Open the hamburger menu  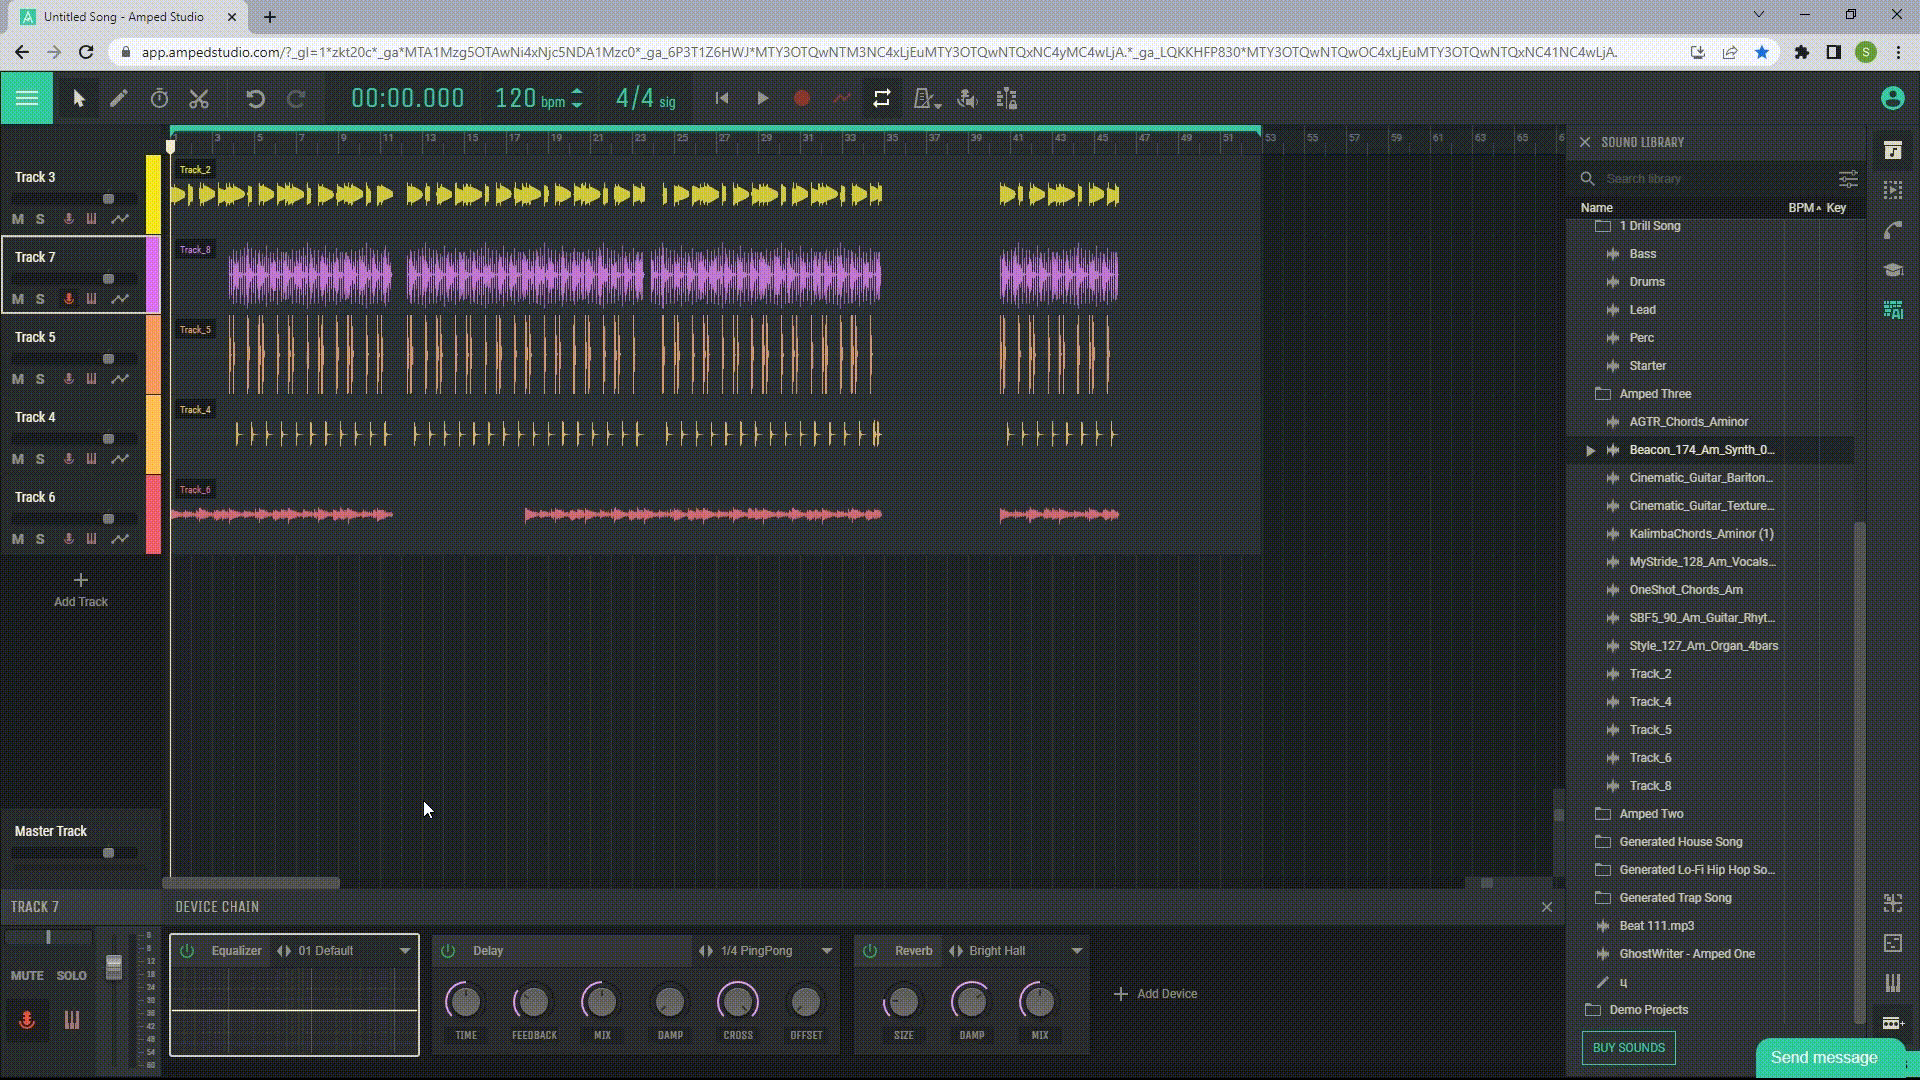click(26, 98)
